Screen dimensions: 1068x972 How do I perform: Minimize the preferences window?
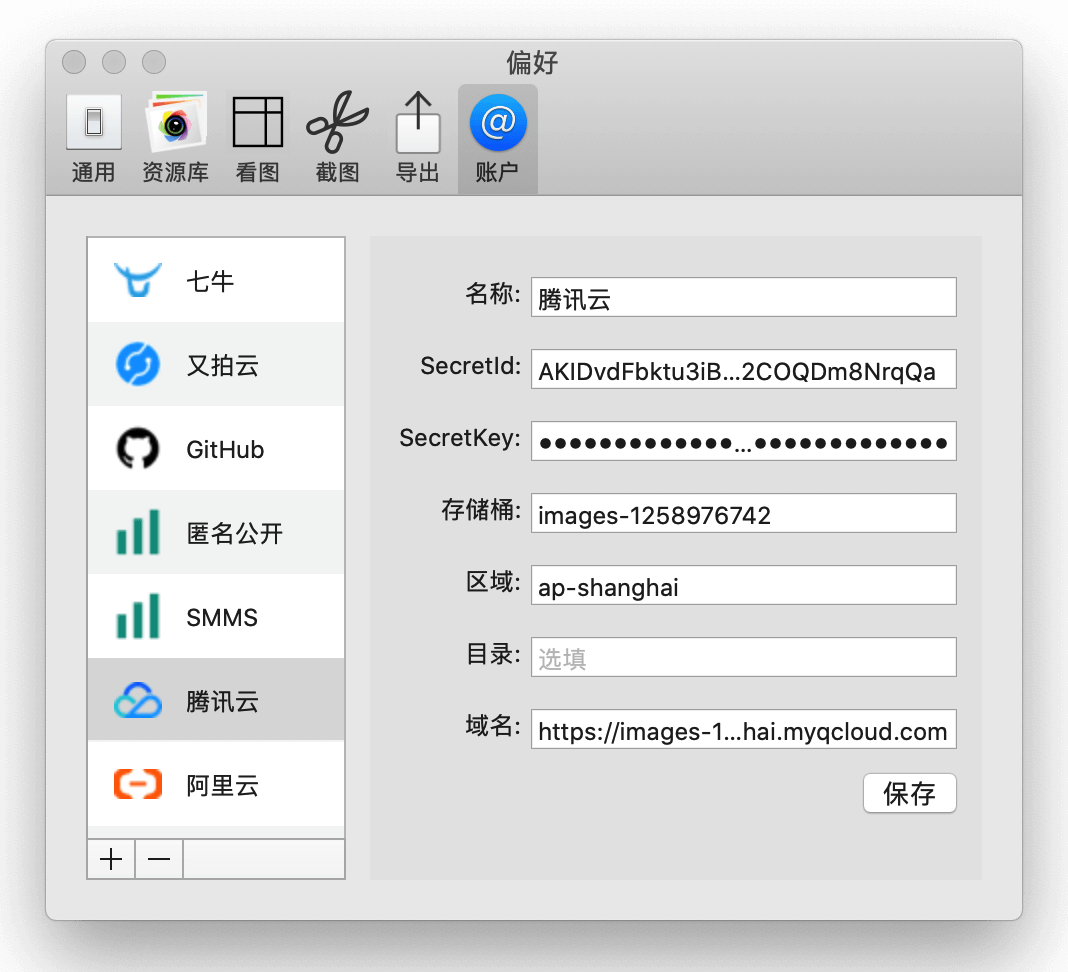point(114,62)
